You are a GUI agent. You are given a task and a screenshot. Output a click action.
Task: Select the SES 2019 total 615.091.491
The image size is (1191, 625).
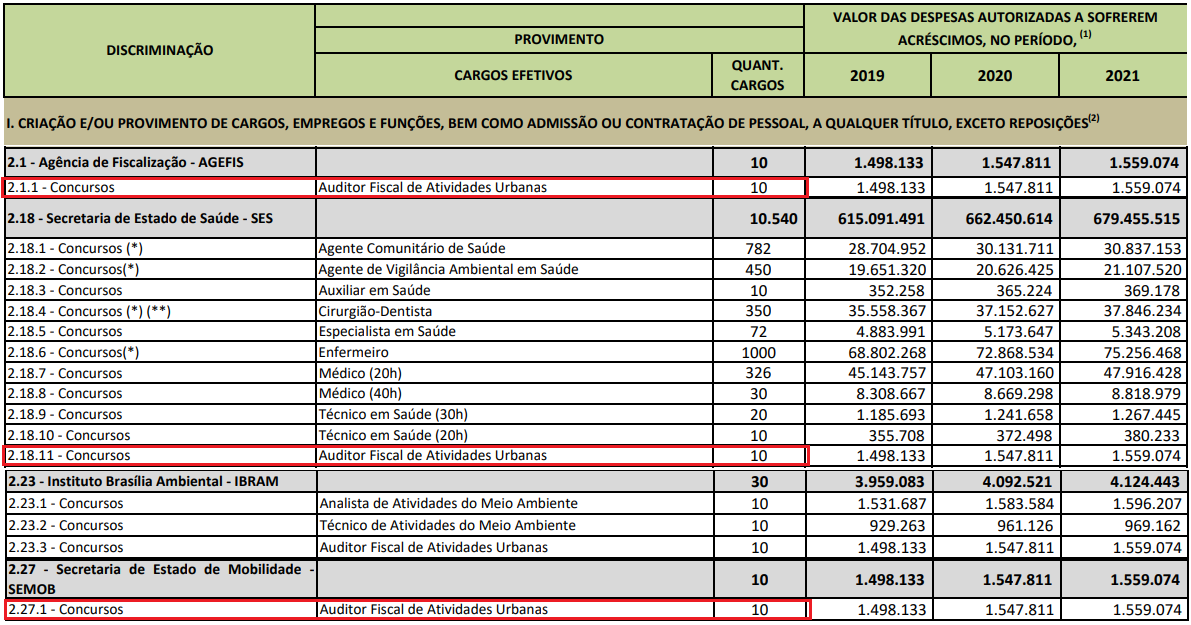click(x=881, y=219)
